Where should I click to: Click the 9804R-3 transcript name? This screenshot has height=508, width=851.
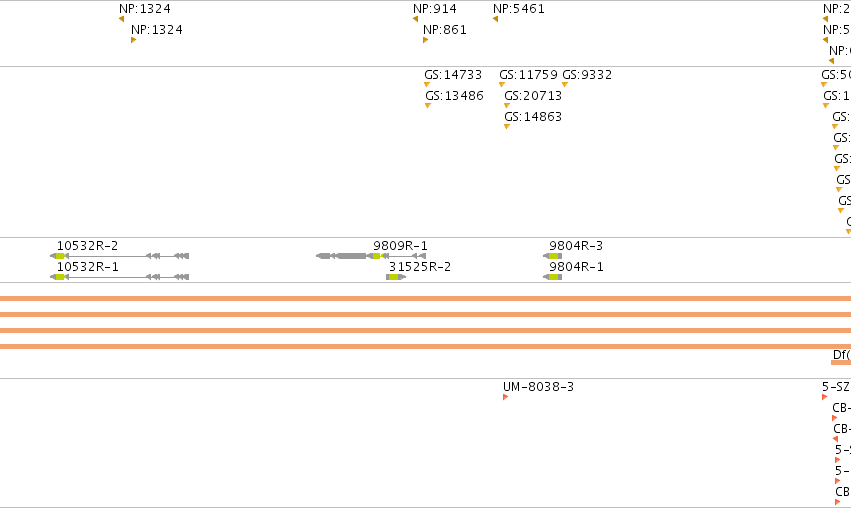pyautogui.click(x=576, y=246)
